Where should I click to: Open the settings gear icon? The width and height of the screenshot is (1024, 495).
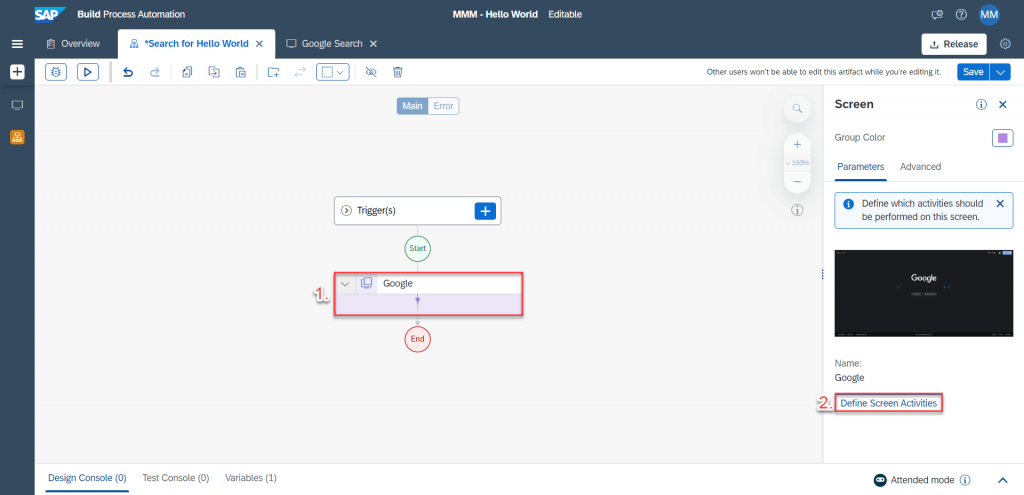pos(1005,44)
